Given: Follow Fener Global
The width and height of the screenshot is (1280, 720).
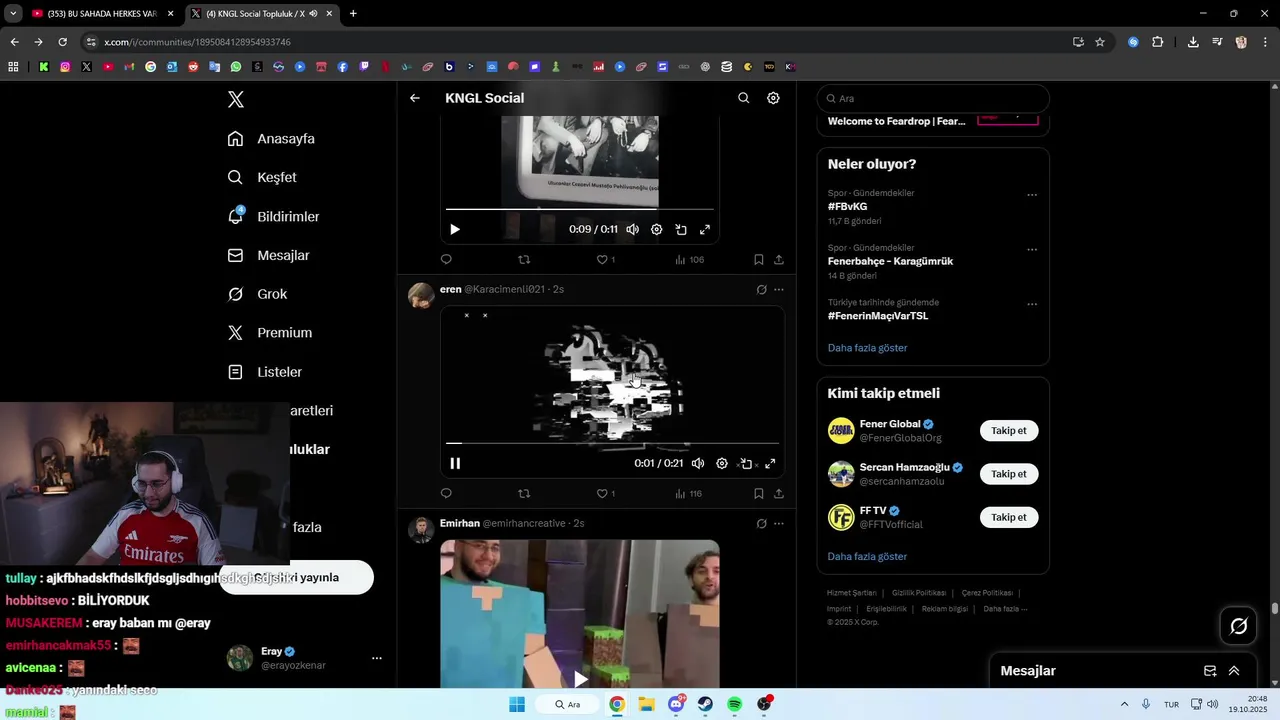Looking at the screenshot, I should pos(1008,431).
